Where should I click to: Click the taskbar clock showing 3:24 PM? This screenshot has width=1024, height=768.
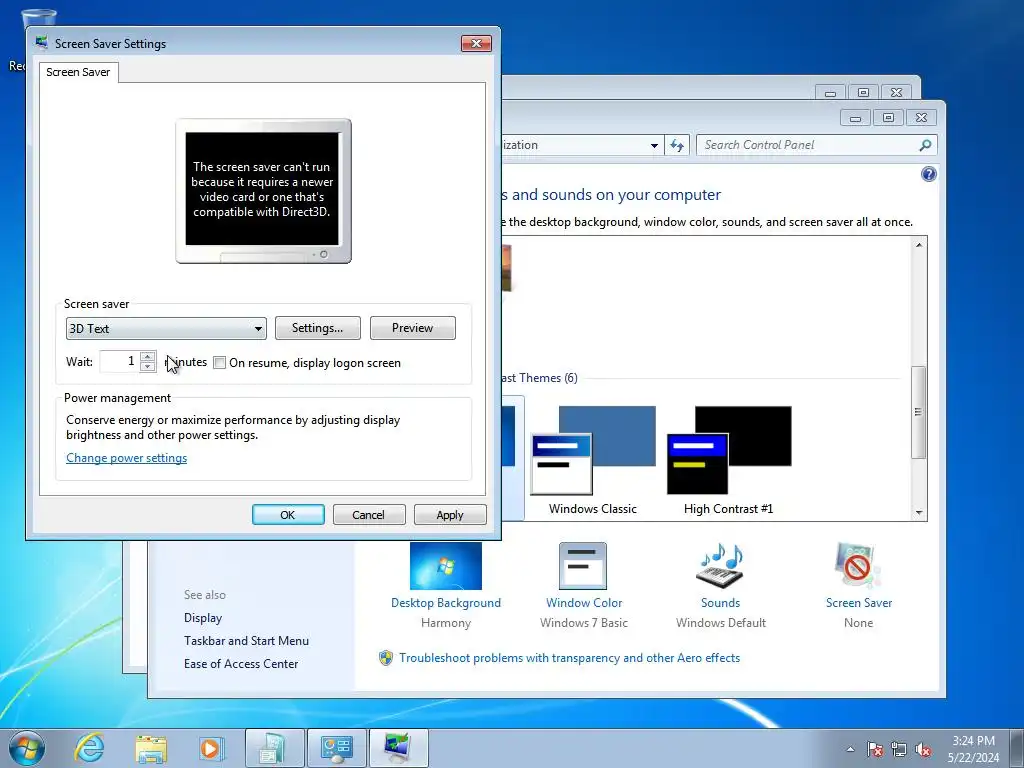(973, 749)
